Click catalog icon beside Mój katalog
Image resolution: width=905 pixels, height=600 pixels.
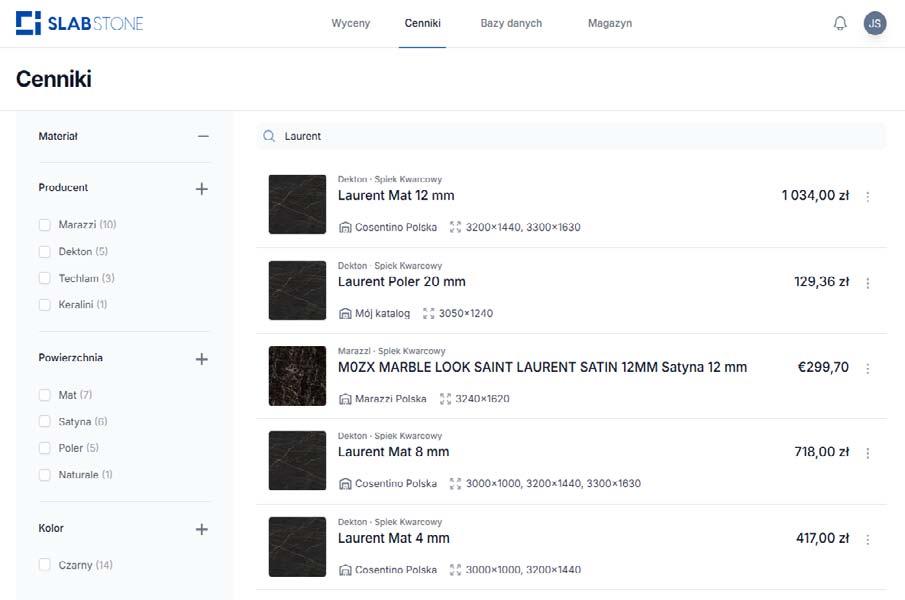tap(345, 313)
